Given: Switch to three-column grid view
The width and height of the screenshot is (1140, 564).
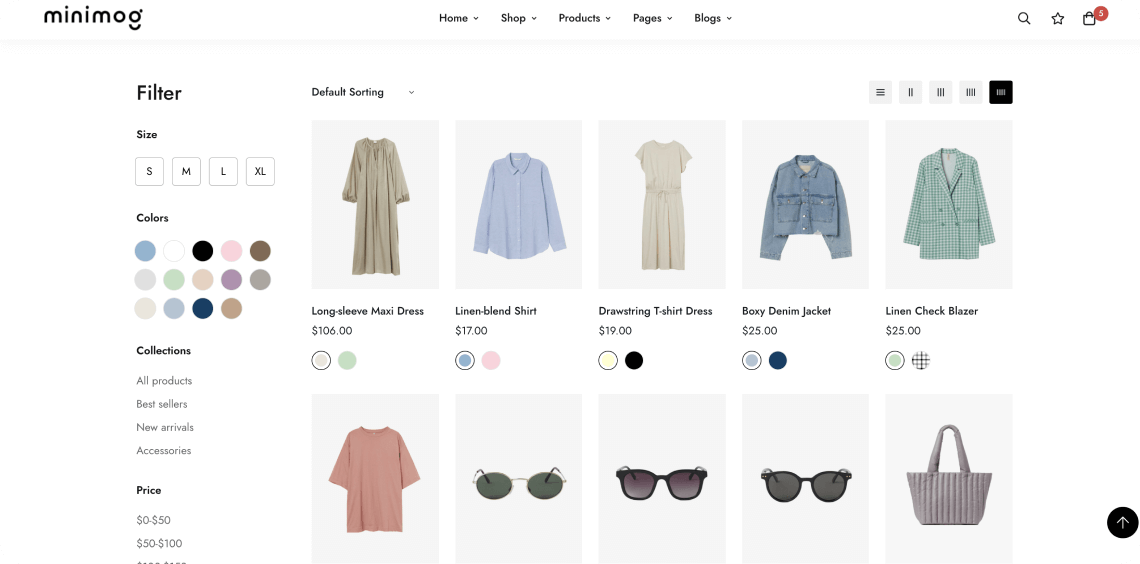Looking at the screenshot, I should [x=940, y=92].
